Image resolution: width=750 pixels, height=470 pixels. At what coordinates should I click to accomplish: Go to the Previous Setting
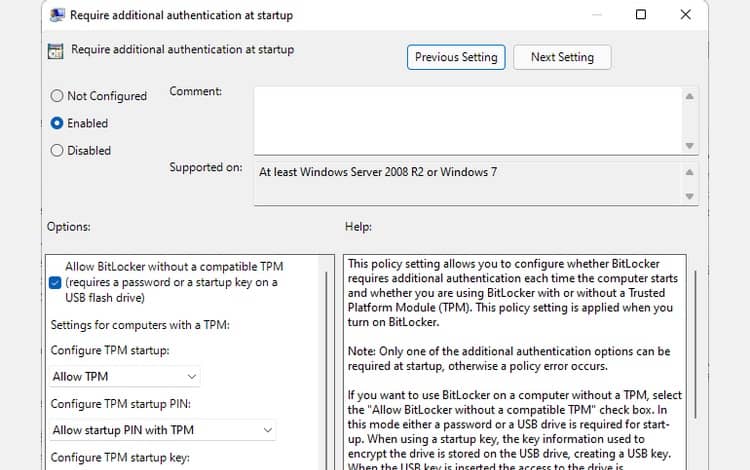pyautogui.click(x=456, y=57)
